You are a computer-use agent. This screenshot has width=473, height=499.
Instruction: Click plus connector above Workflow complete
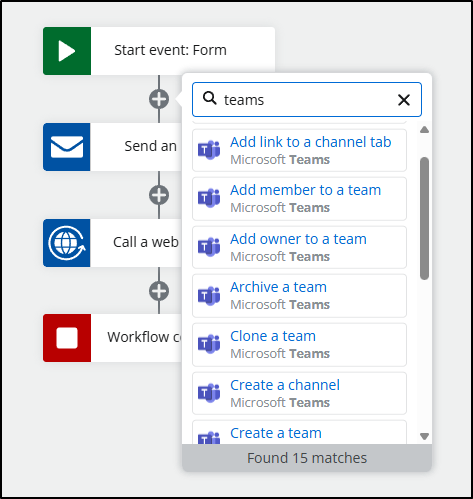point(159,291)
